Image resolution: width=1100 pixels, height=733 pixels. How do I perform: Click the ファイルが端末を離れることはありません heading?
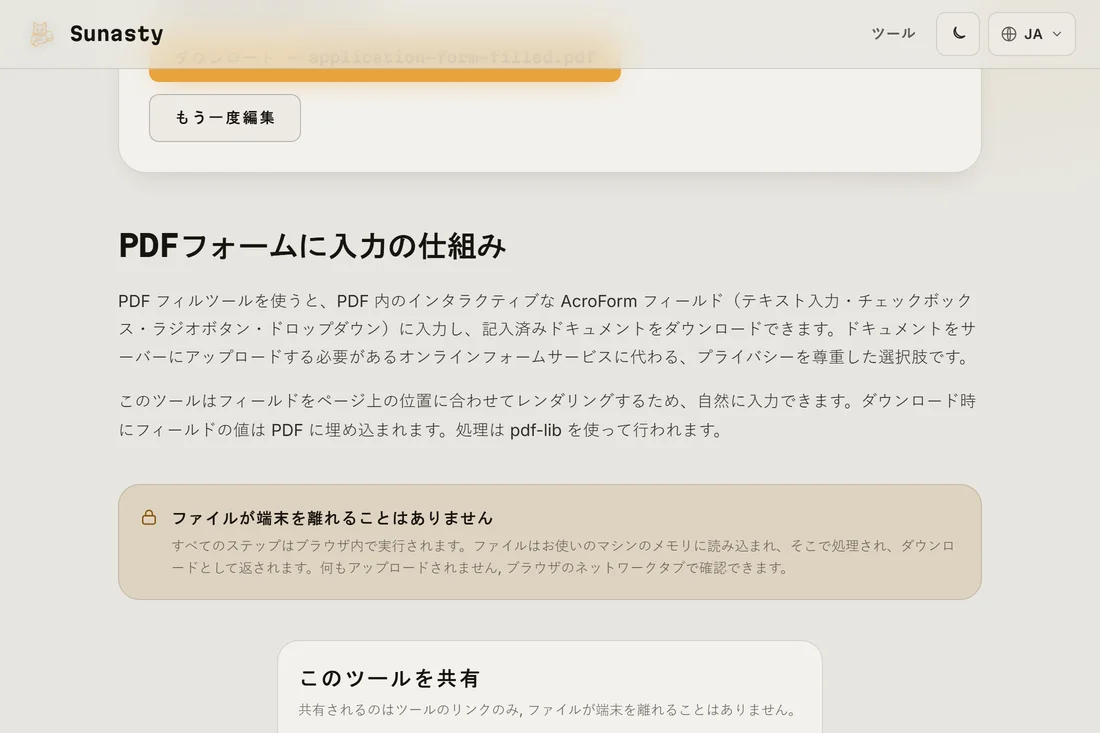point(333,518)
